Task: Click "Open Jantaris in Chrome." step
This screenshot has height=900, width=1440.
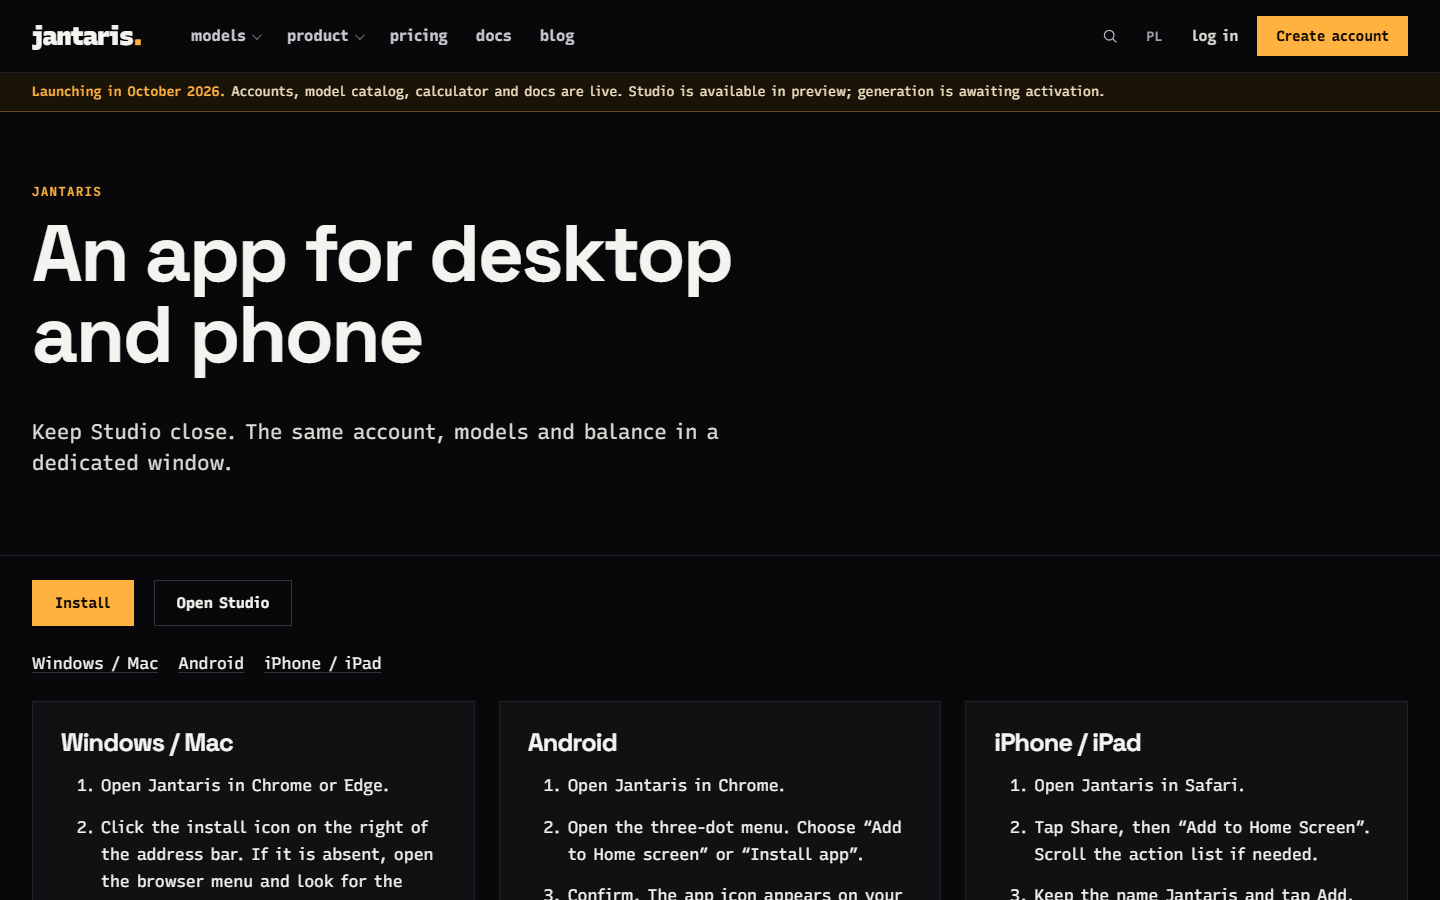Action: coord(676,786)
